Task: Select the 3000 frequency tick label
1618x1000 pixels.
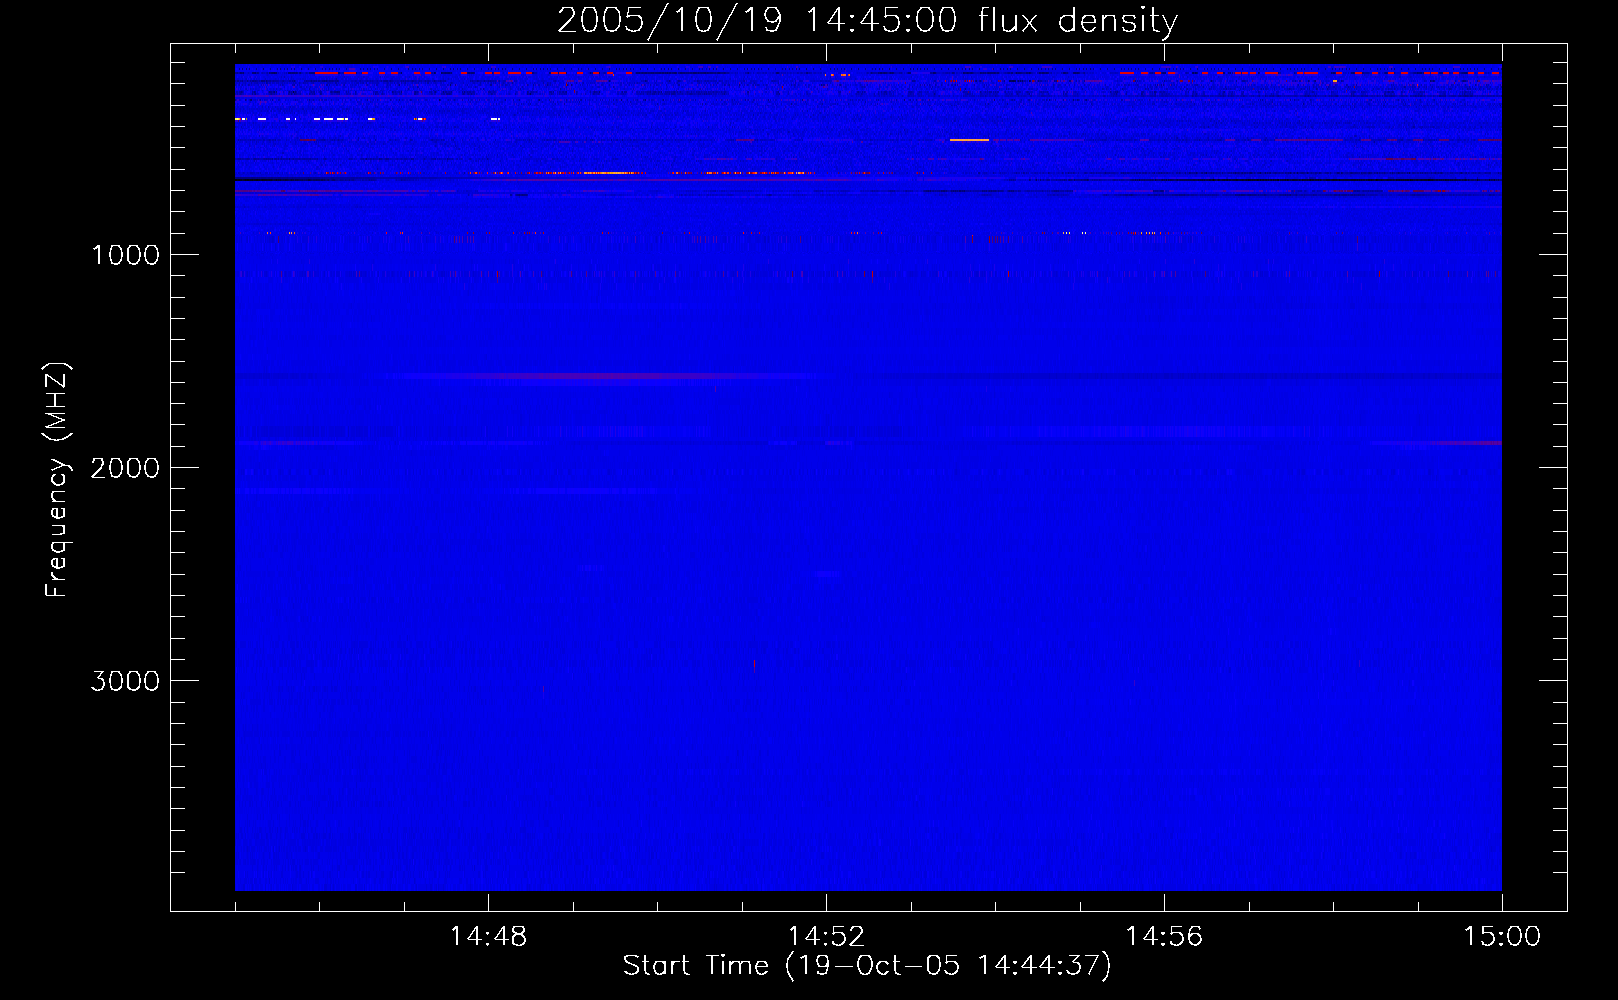Action: [x=125, y=681]
